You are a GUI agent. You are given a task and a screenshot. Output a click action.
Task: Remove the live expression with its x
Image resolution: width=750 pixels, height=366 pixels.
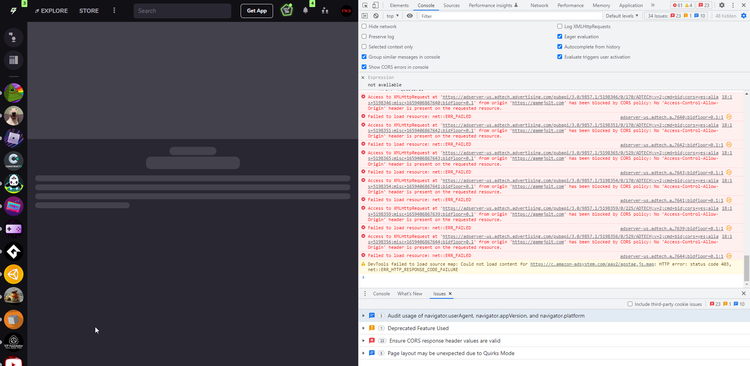click(x=363, y=77)
